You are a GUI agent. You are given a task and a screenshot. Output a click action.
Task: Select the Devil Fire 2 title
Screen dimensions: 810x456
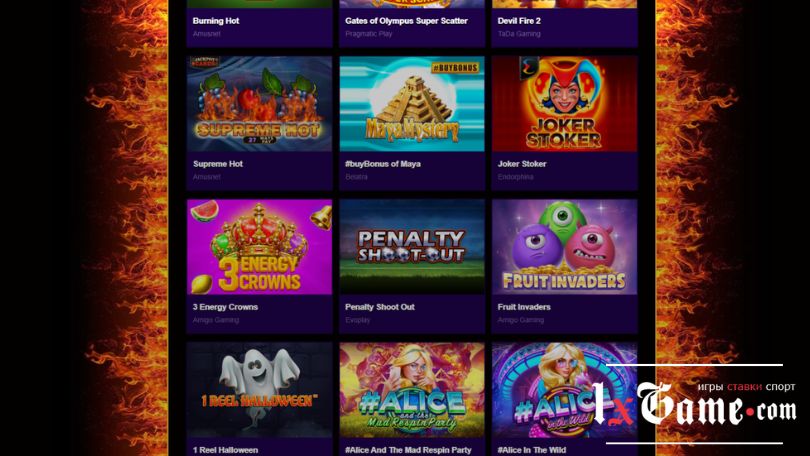pyautogui.click(x=519, y=21)
